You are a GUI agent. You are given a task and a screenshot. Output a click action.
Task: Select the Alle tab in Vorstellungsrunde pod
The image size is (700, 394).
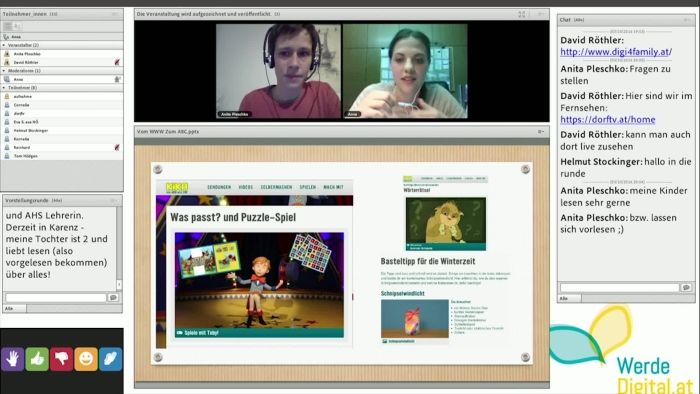point(15,308)
